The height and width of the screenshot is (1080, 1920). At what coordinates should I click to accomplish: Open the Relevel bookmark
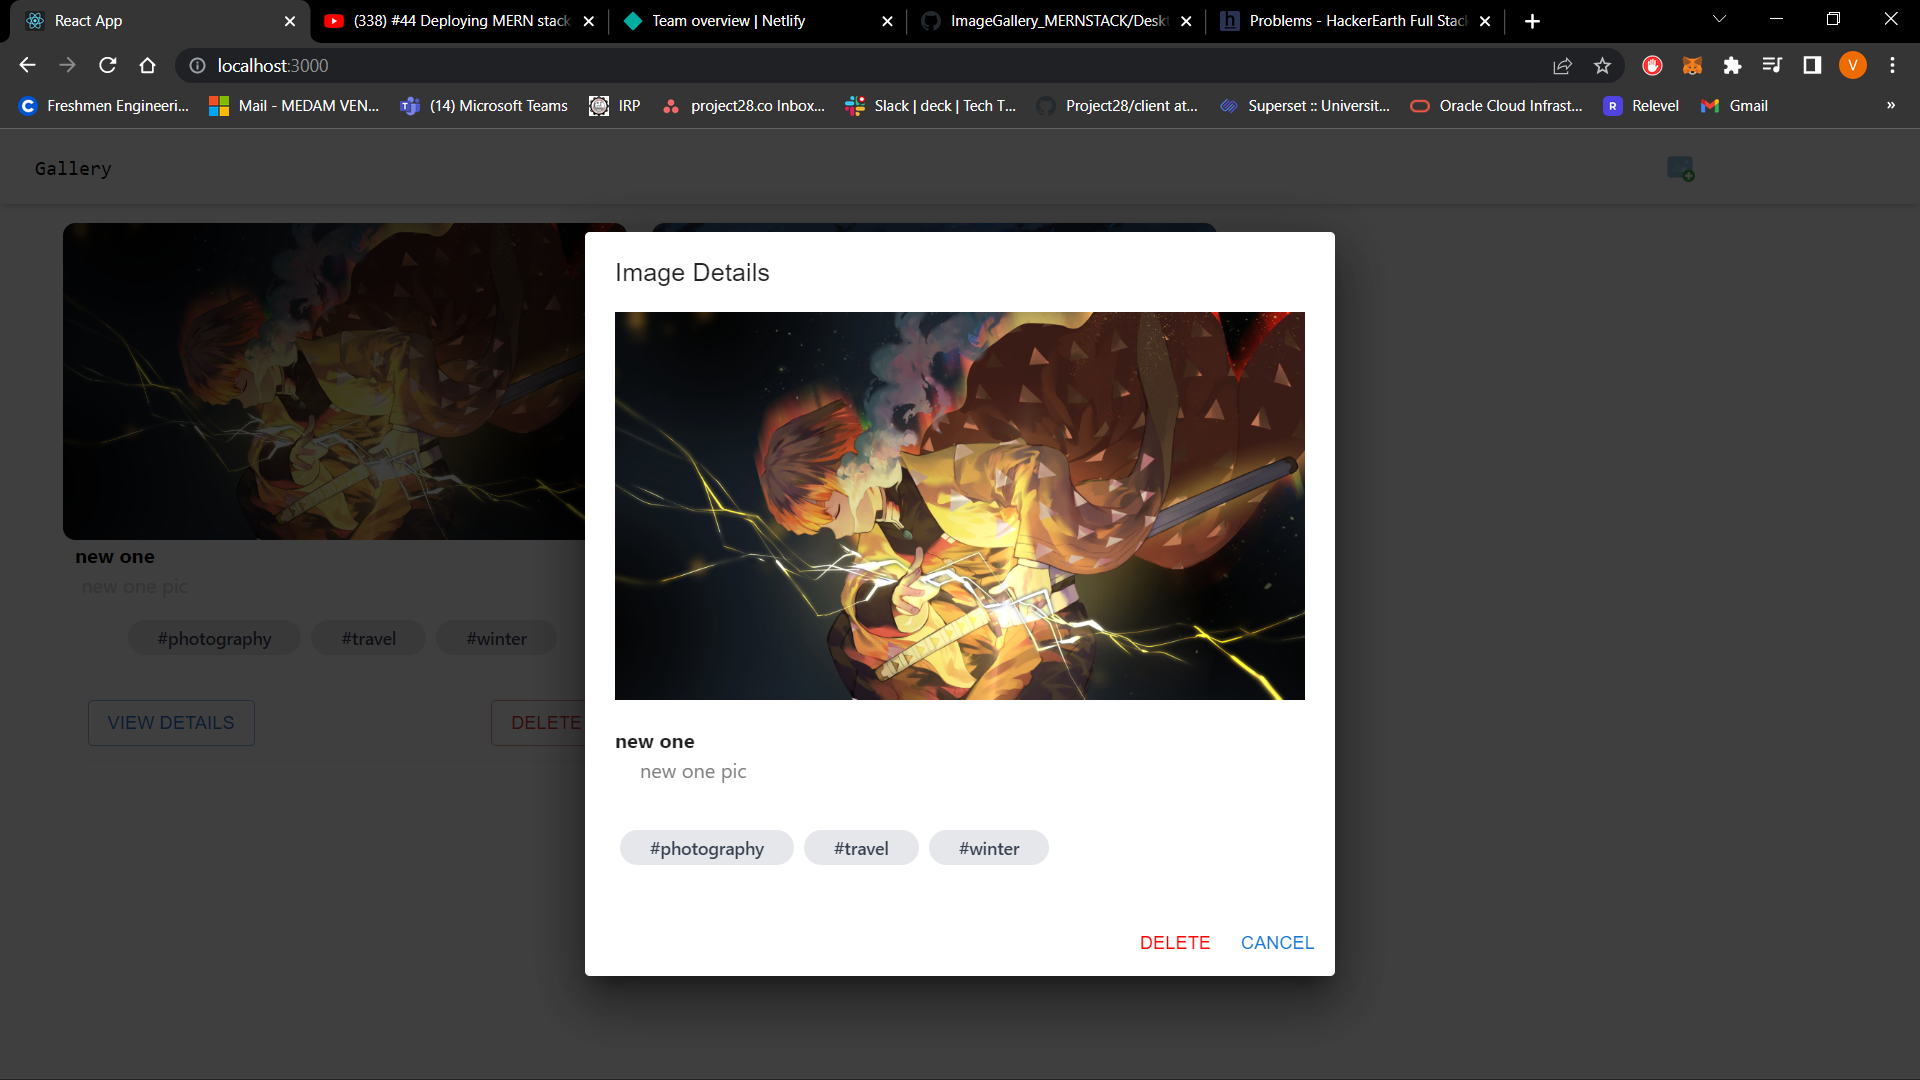pos(1641,105)
